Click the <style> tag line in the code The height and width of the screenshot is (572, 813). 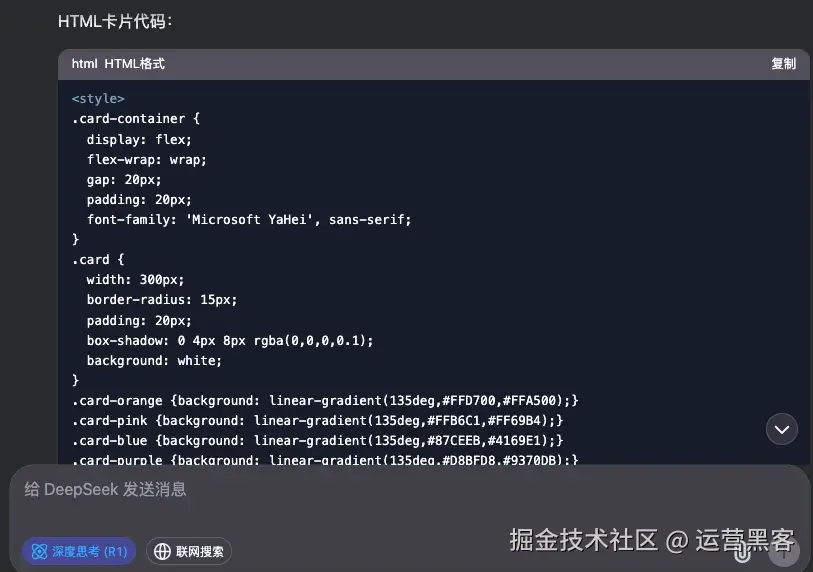(98, 99)
